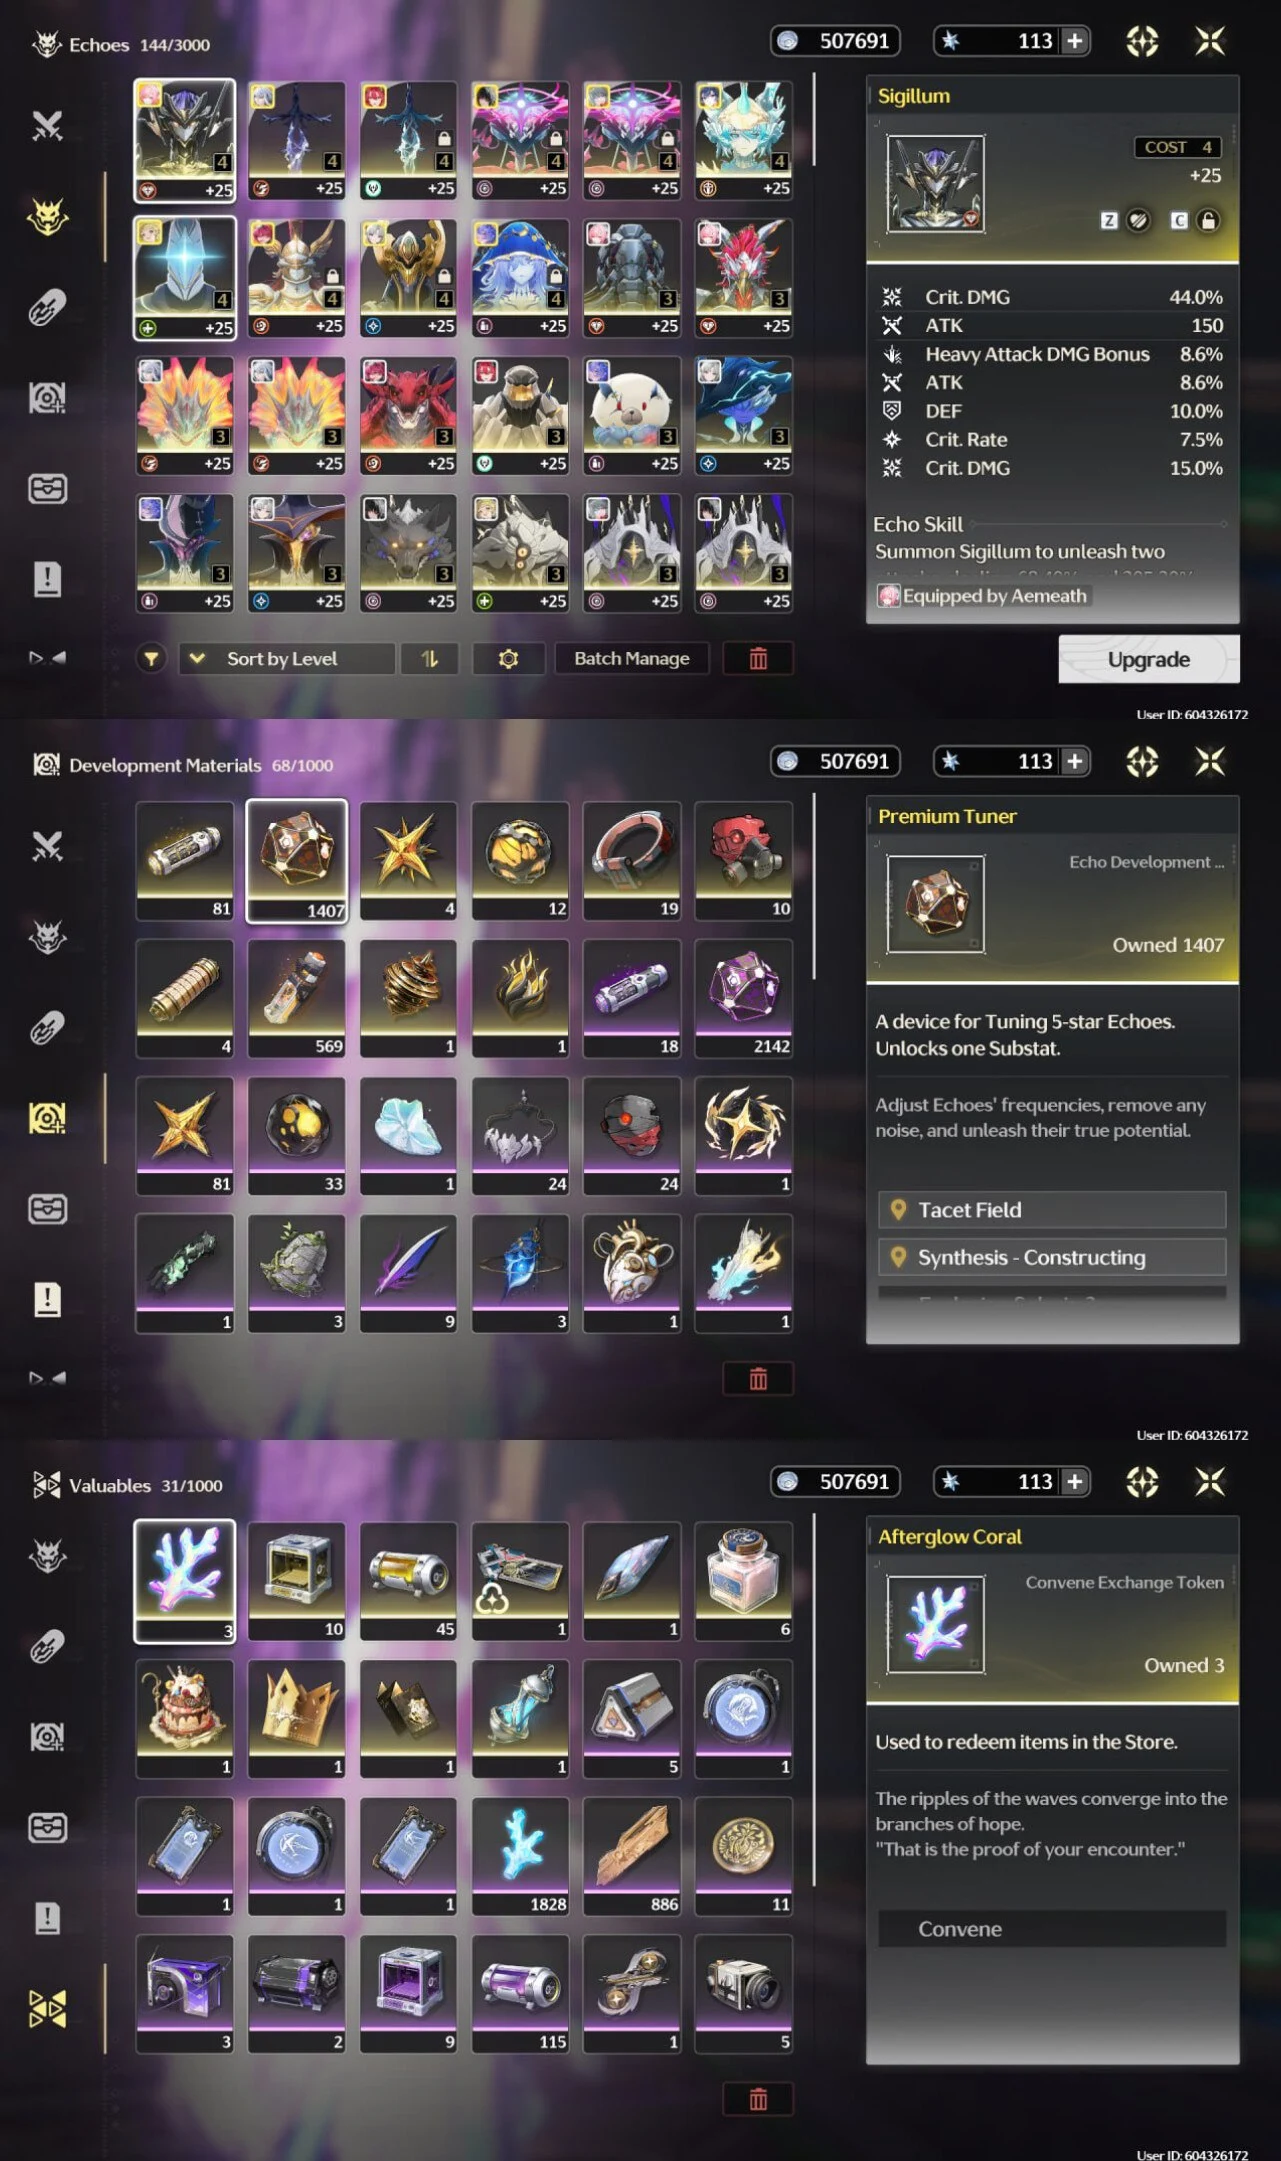Image resolution: width=1281 pixels, height=2161 pixels.
Task: Click the Batch Manage button
Action: [631, 658]
